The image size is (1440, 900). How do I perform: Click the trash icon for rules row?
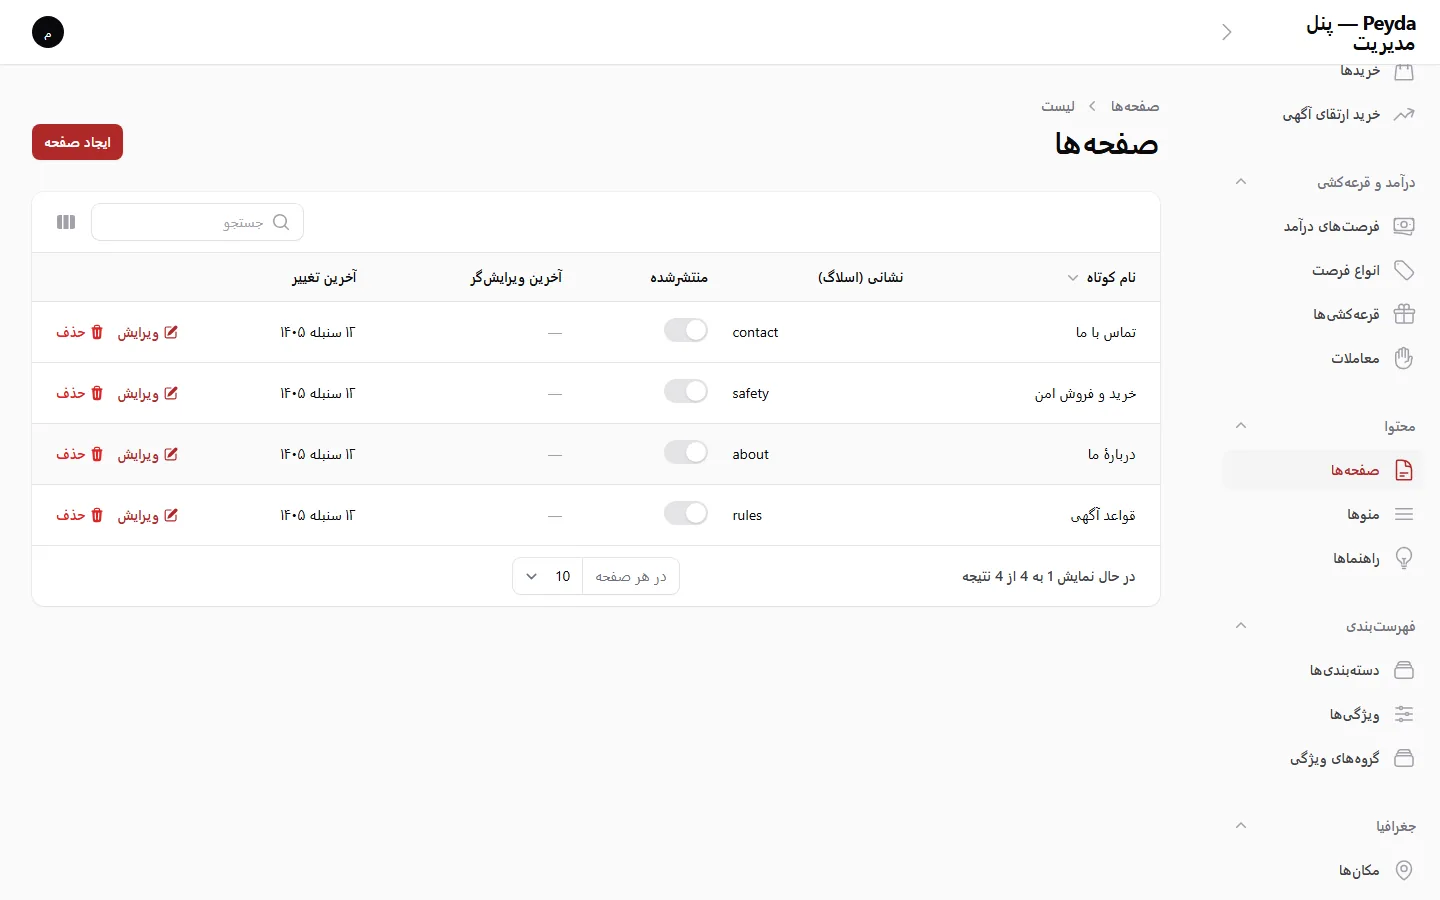[97, 515]
